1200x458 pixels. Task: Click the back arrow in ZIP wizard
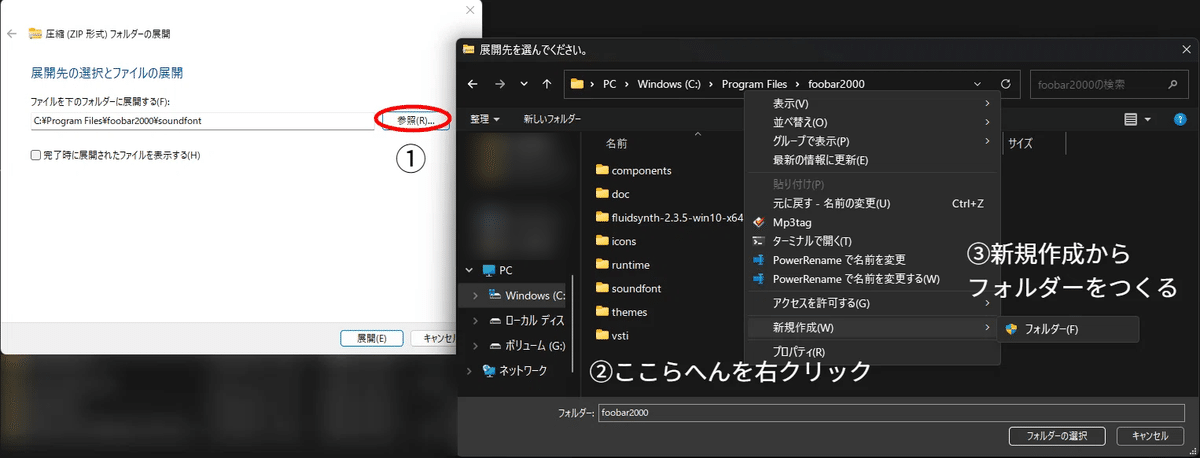tap(12, 33)
